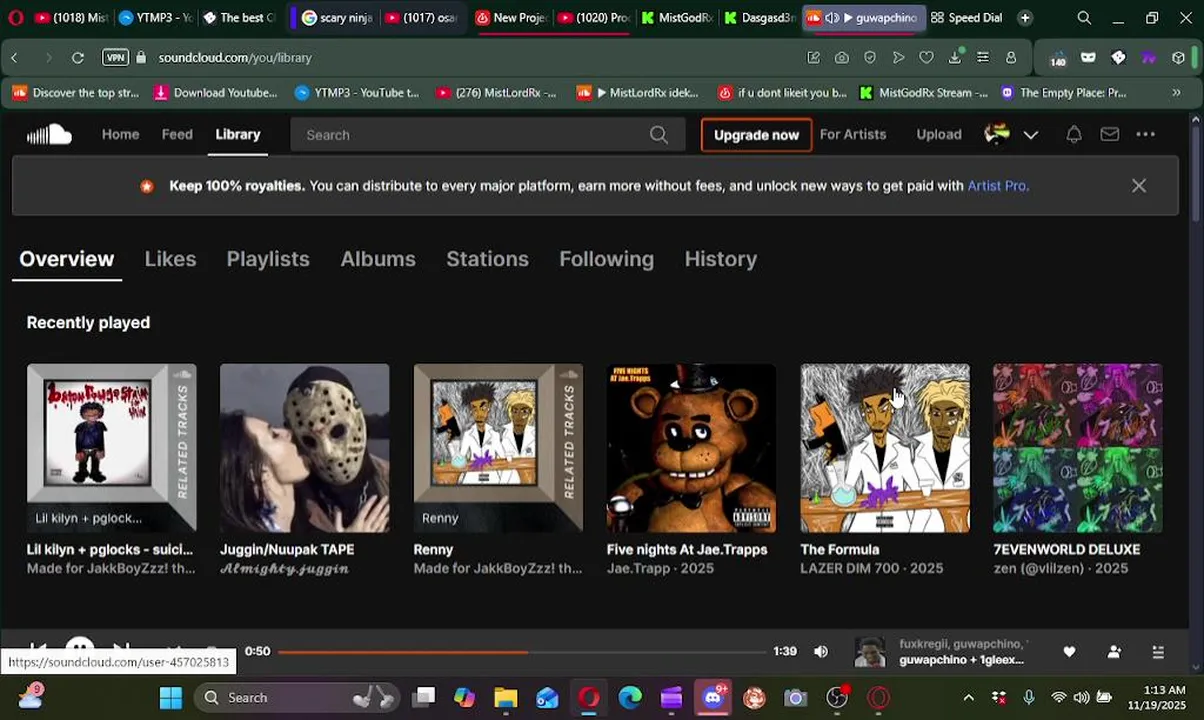Open File Explorer from the taskbar
This screenshot has height=720, width=1204.
pyautogui.click(x=505, y=698)
